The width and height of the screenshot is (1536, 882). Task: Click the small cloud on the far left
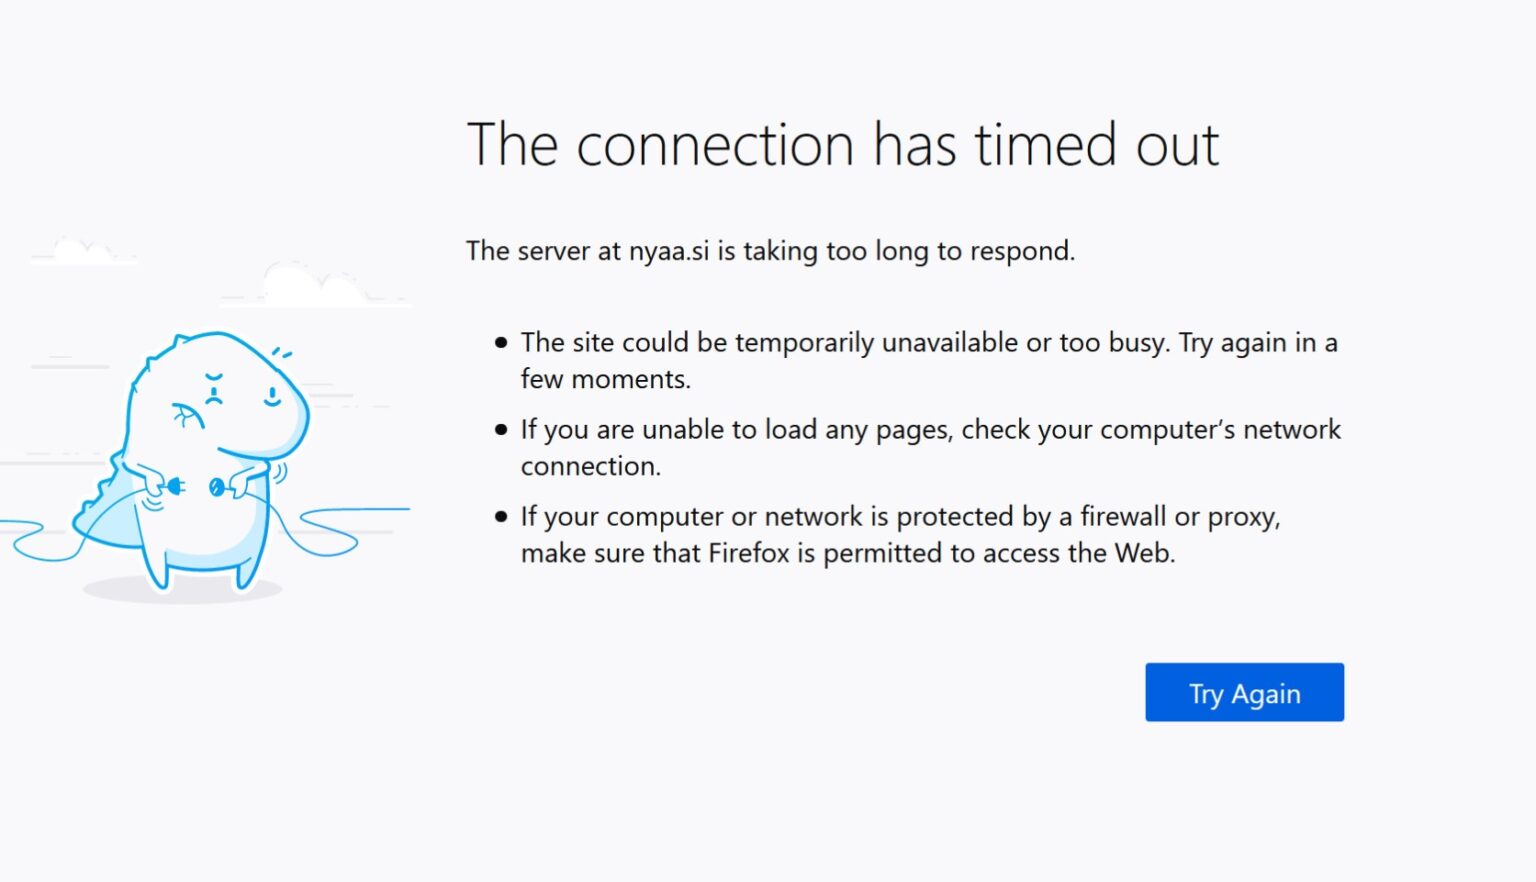click(83, 250)
